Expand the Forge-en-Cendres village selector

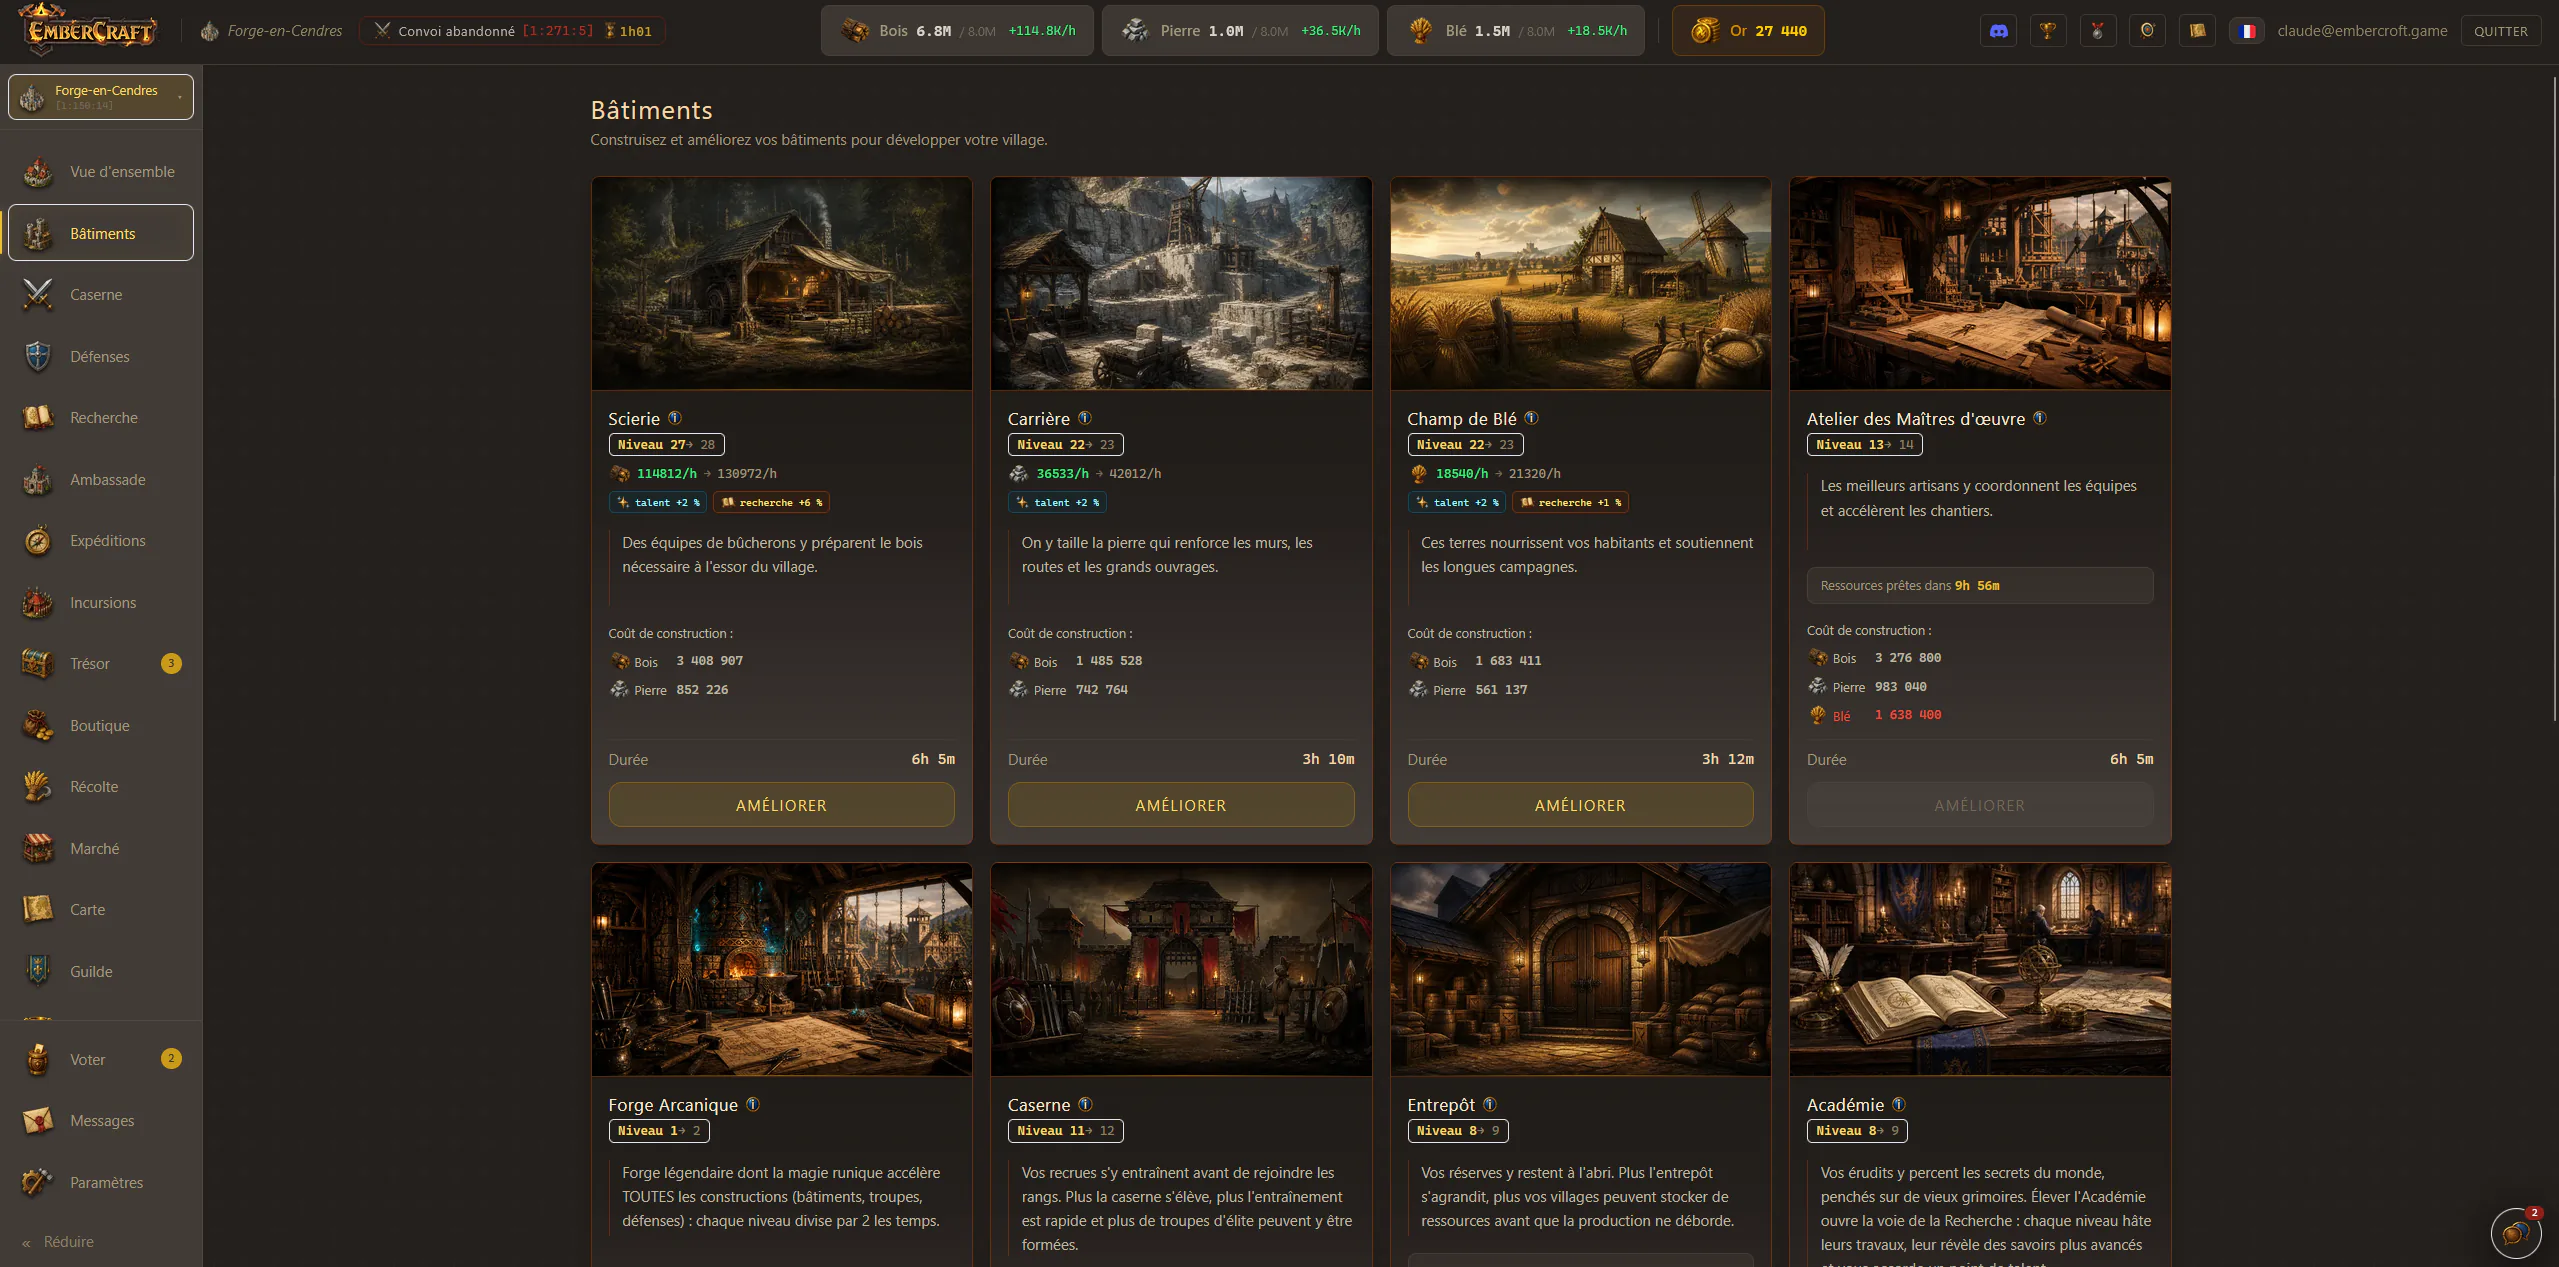[x=101, y=97]
